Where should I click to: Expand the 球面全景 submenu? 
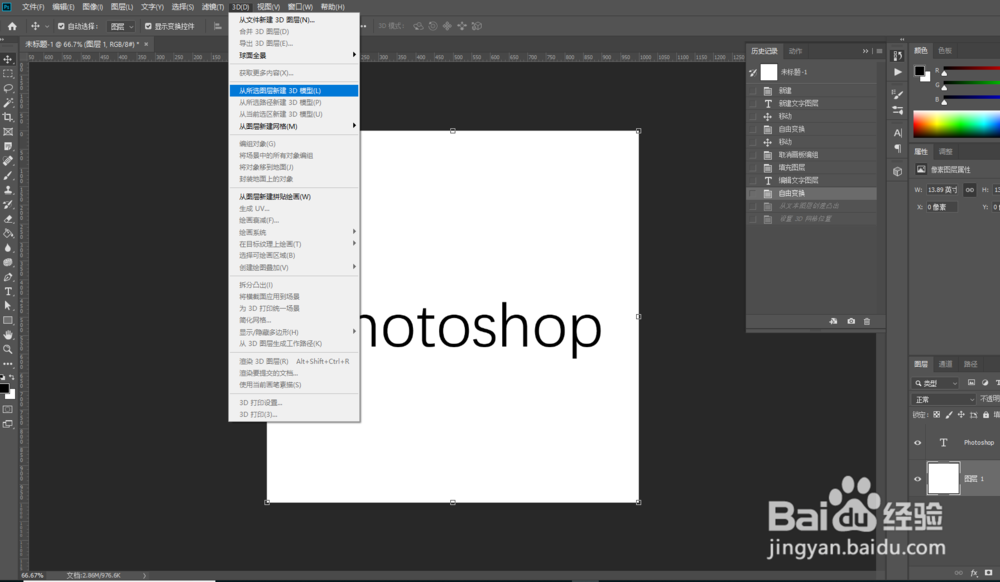tap(293, 55)
